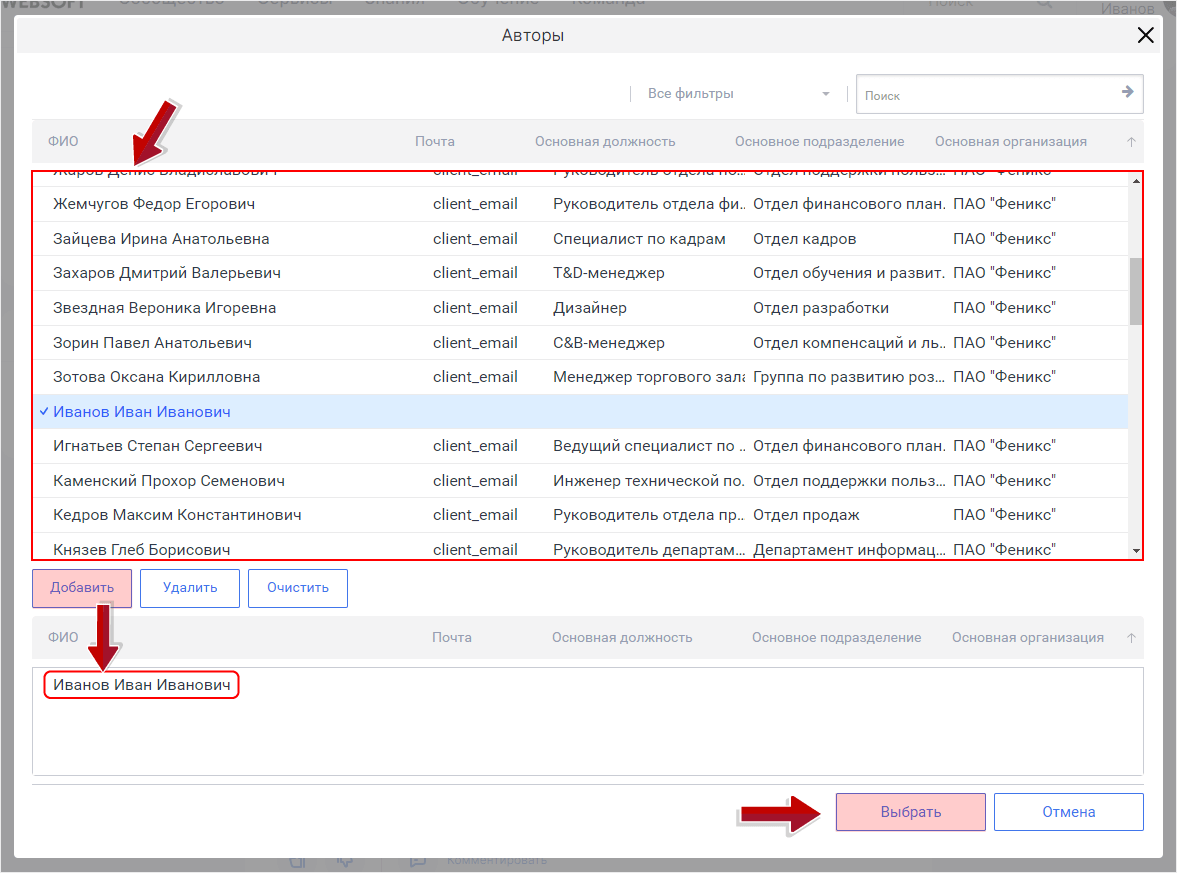Image resolution: width=1177 pixels, height=873 pixels.
Task: Click the Выбрать button to confirm selection
Action: click(910, 811)
